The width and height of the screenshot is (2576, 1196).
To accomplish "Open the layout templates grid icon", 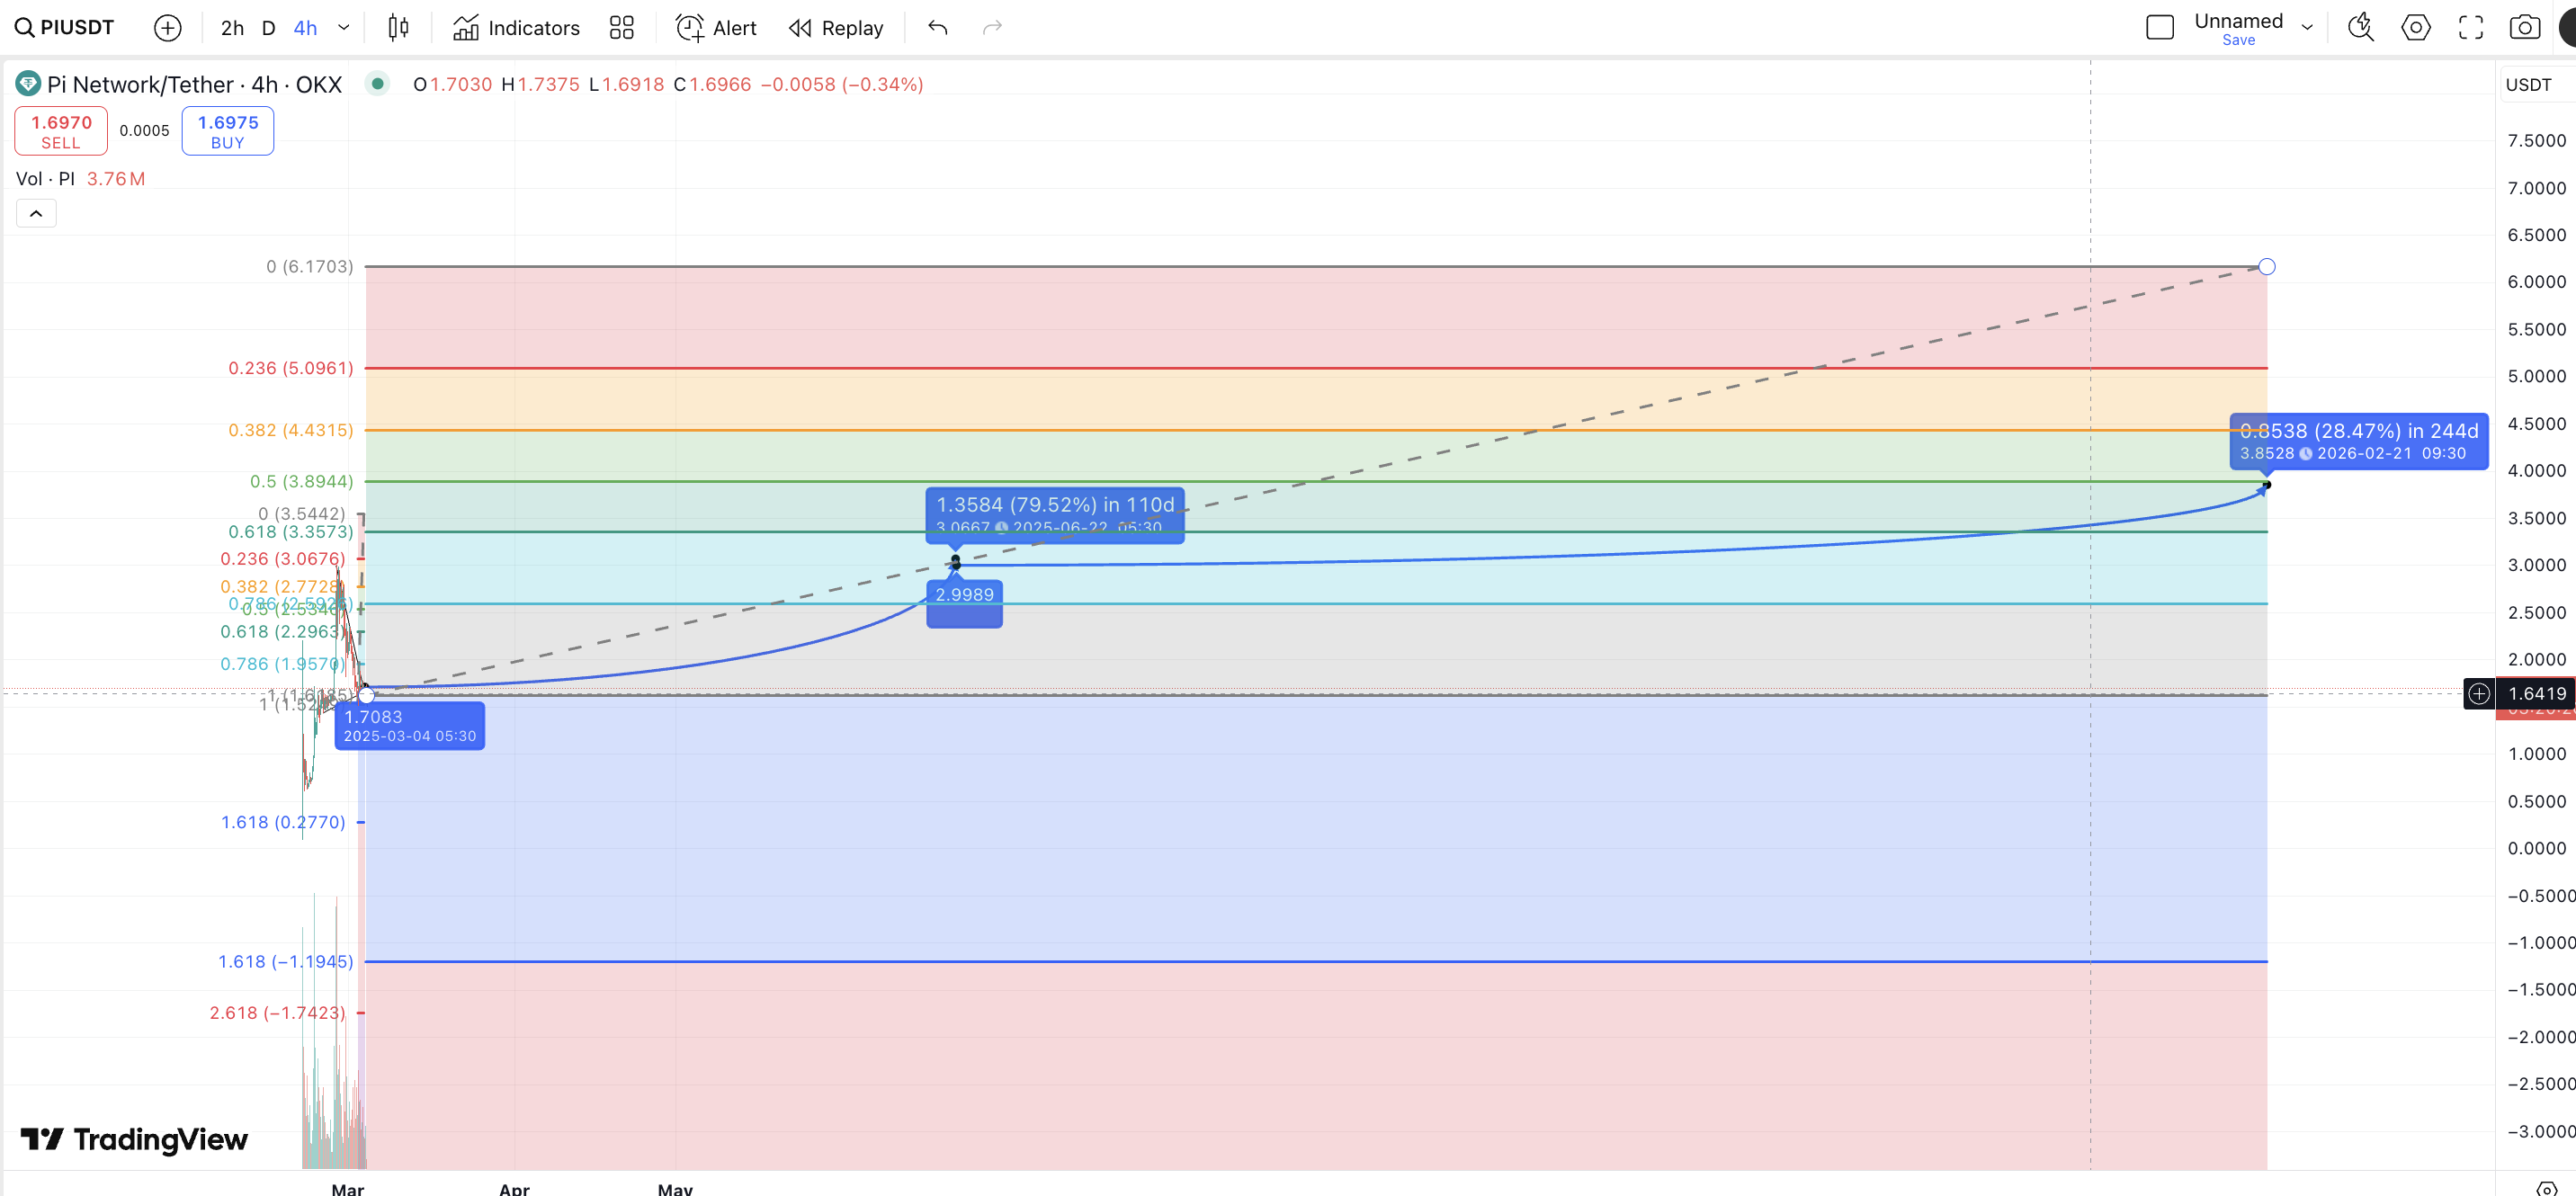I will click(x=621, y=28).
